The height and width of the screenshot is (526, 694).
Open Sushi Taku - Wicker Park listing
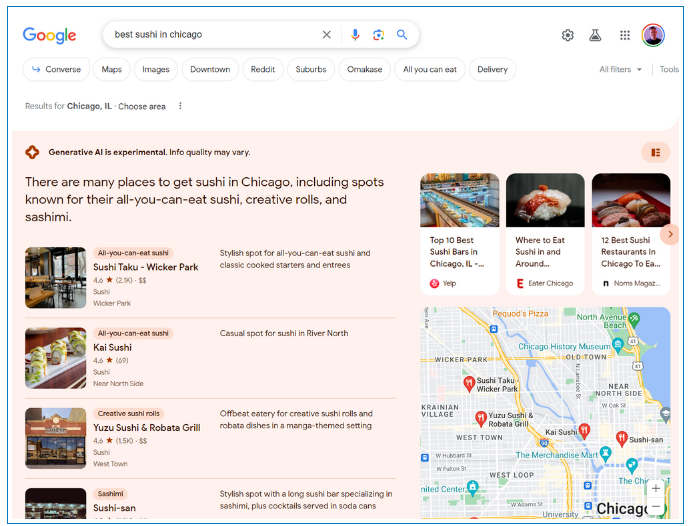point(146,267)
